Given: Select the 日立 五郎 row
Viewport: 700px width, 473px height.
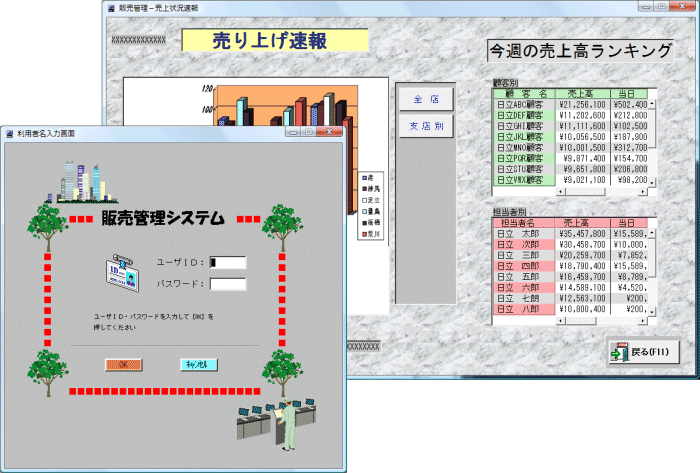Looking at the screenshot, I should click(571, 277).
